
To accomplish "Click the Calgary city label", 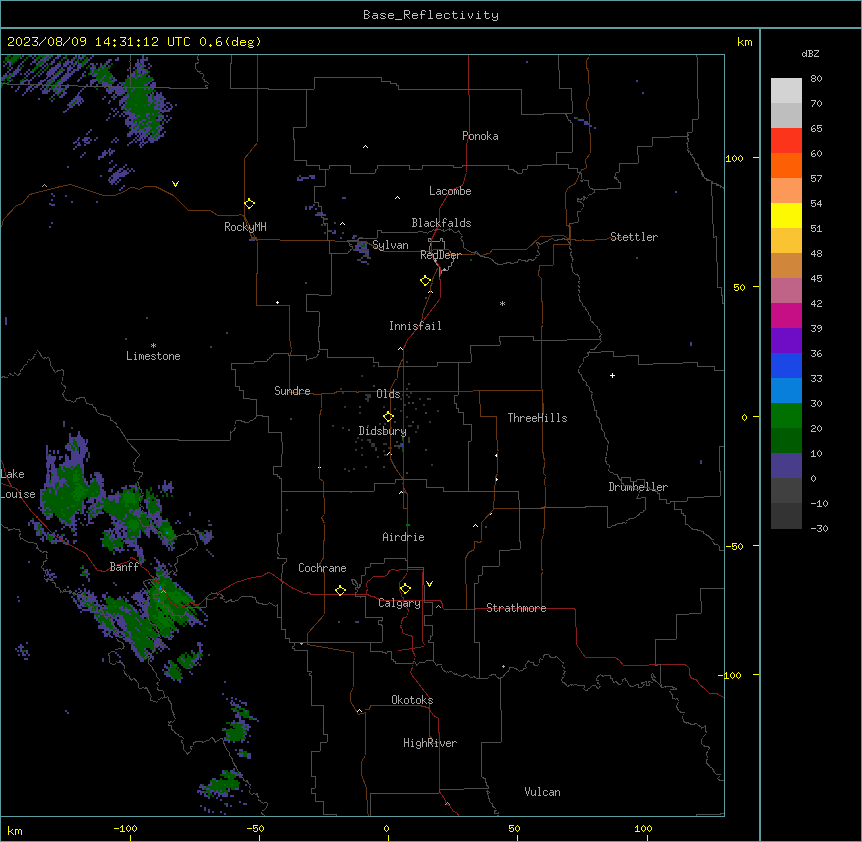I will (x=399, y=603).
